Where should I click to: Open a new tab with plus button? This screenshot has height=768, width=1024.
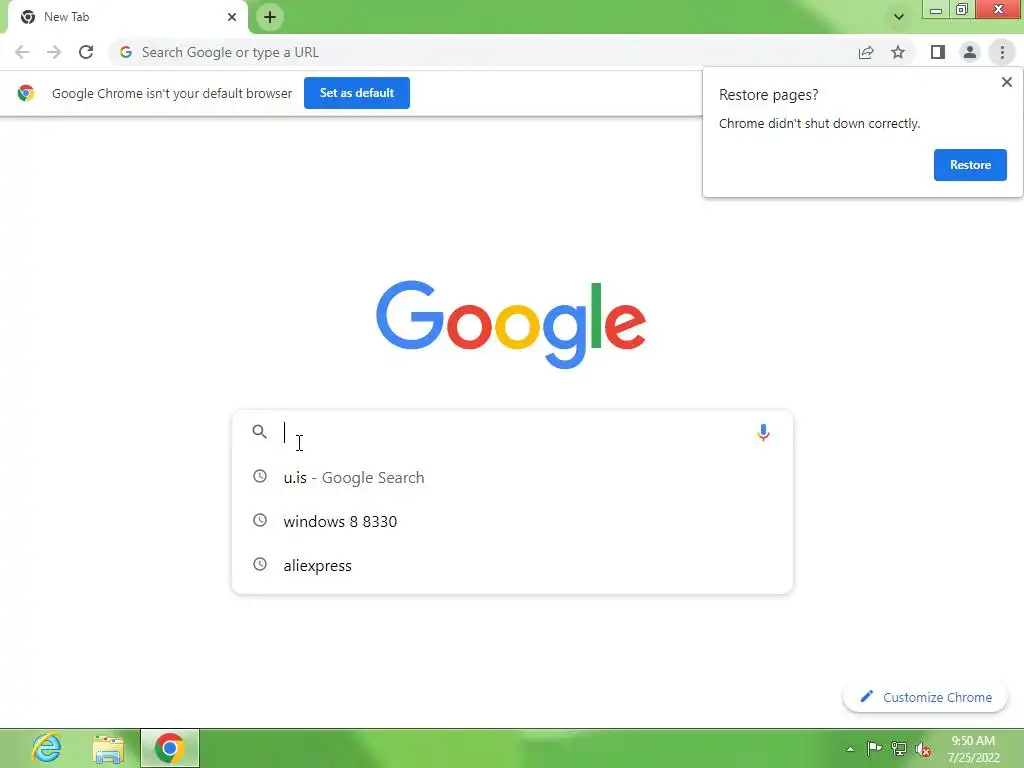270,17
